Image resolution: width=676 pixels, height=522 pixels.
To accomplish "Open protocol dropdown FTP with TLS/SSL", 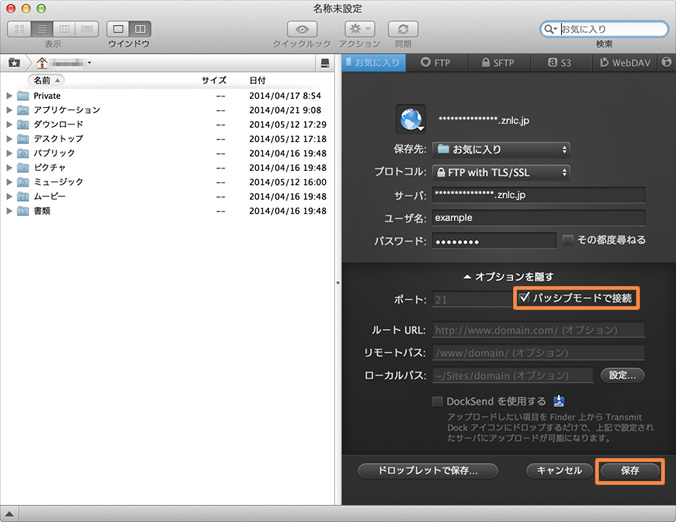I will (x=501, y=172).
